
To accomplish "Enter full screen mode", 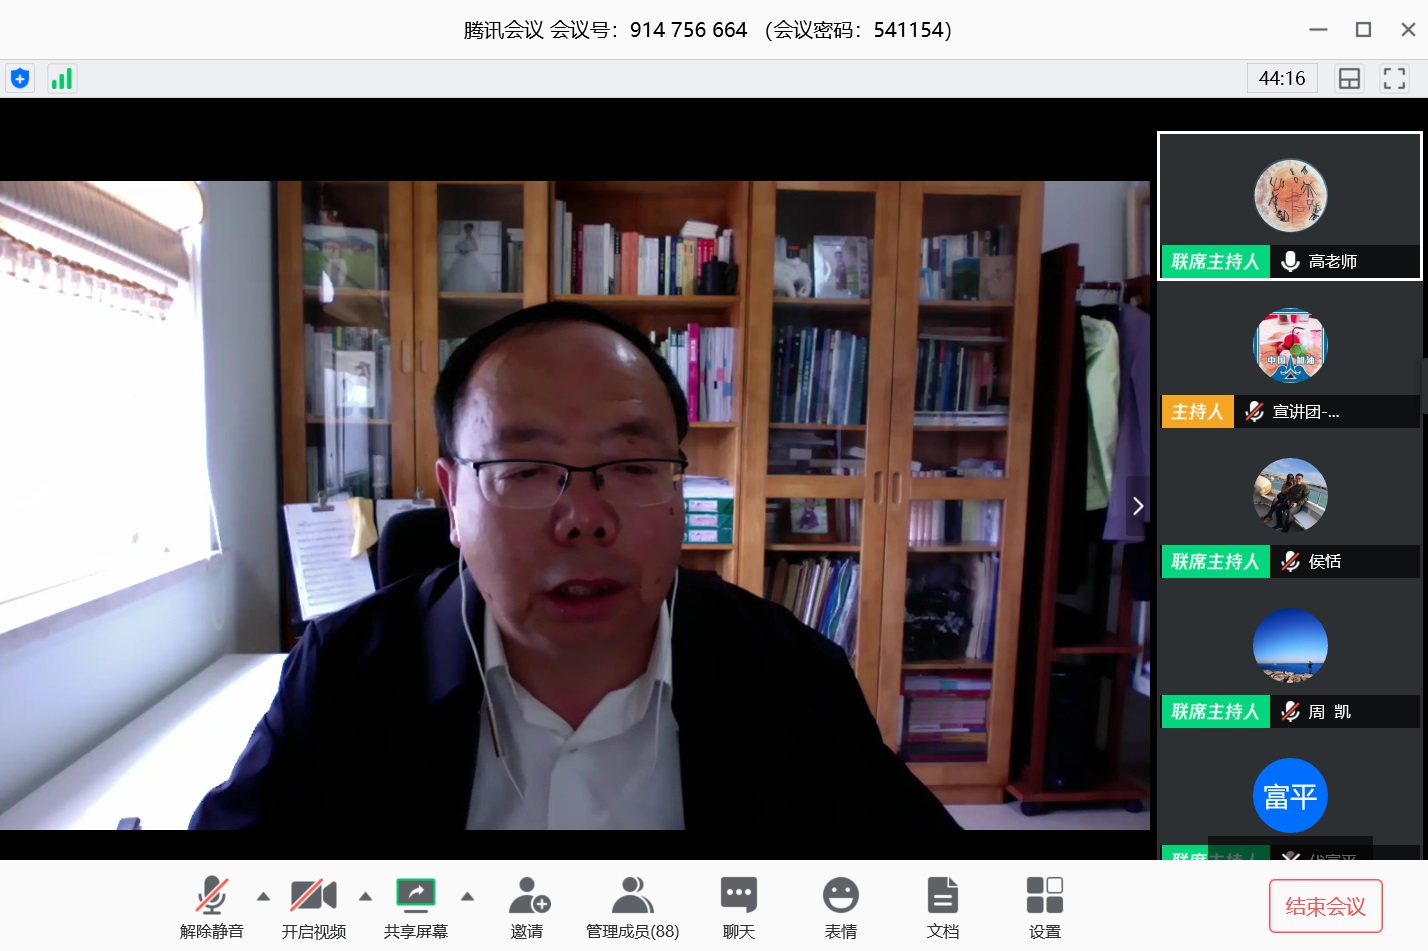I will 1394,79.
